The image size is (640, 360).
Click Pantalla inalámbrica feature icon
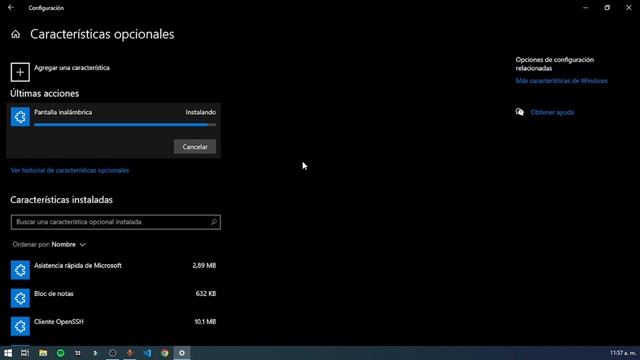[x=20, y=117]
